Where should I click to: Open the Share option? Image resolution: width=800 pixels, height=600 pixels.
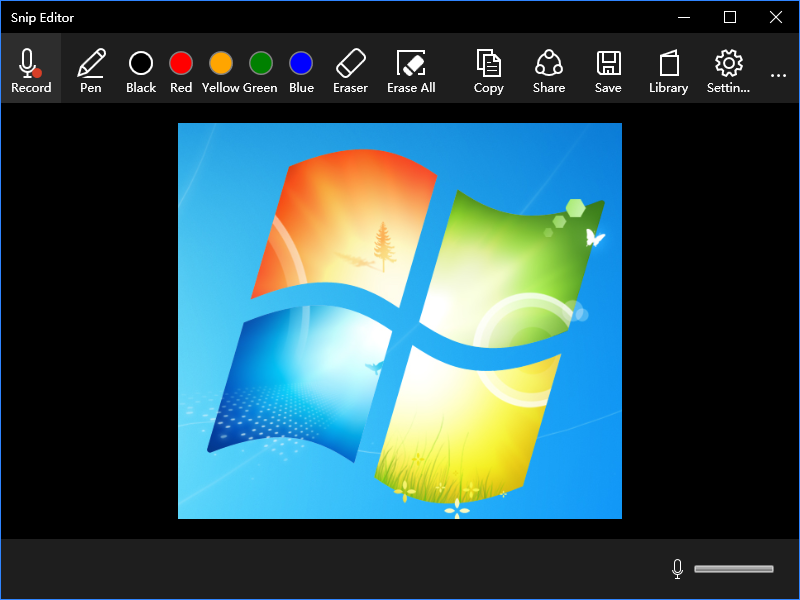548,70
